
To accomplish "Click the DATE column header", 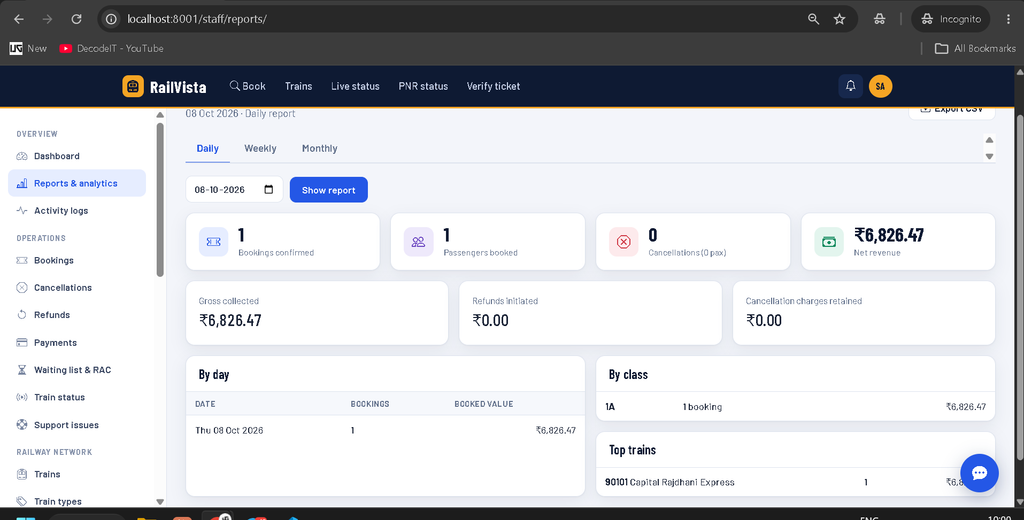I will [x=205, y=404].
